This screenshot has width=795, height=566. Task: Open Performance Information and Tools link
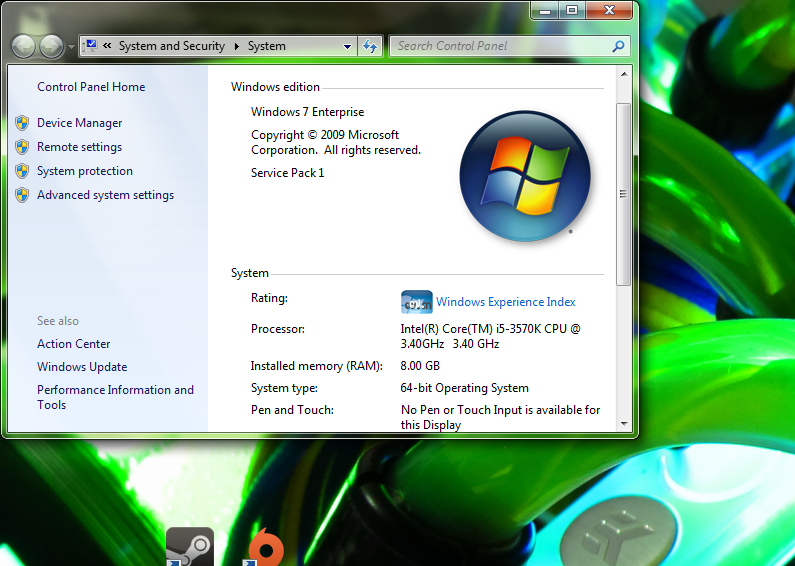pyautogui.click(x=115, y=397)
